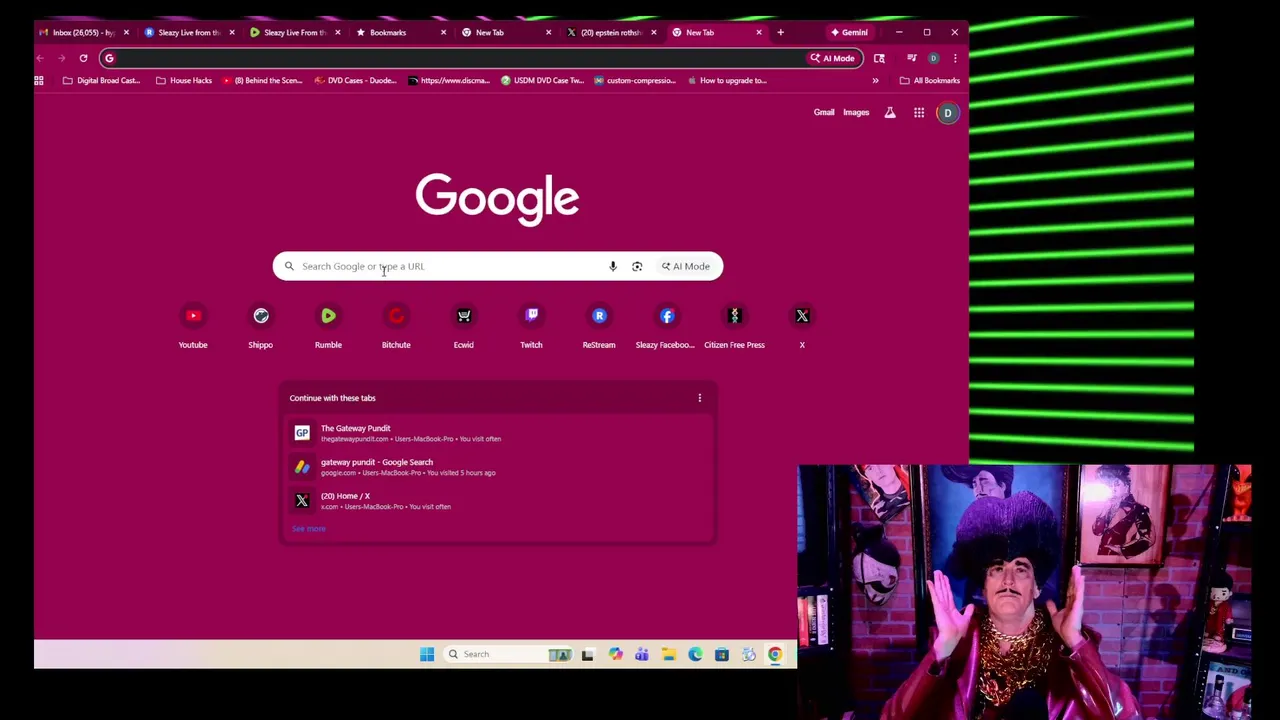Switch to the epstein rothschild X tab
The width and height of the screenshot is (1280, 720).
pos(610,32)
